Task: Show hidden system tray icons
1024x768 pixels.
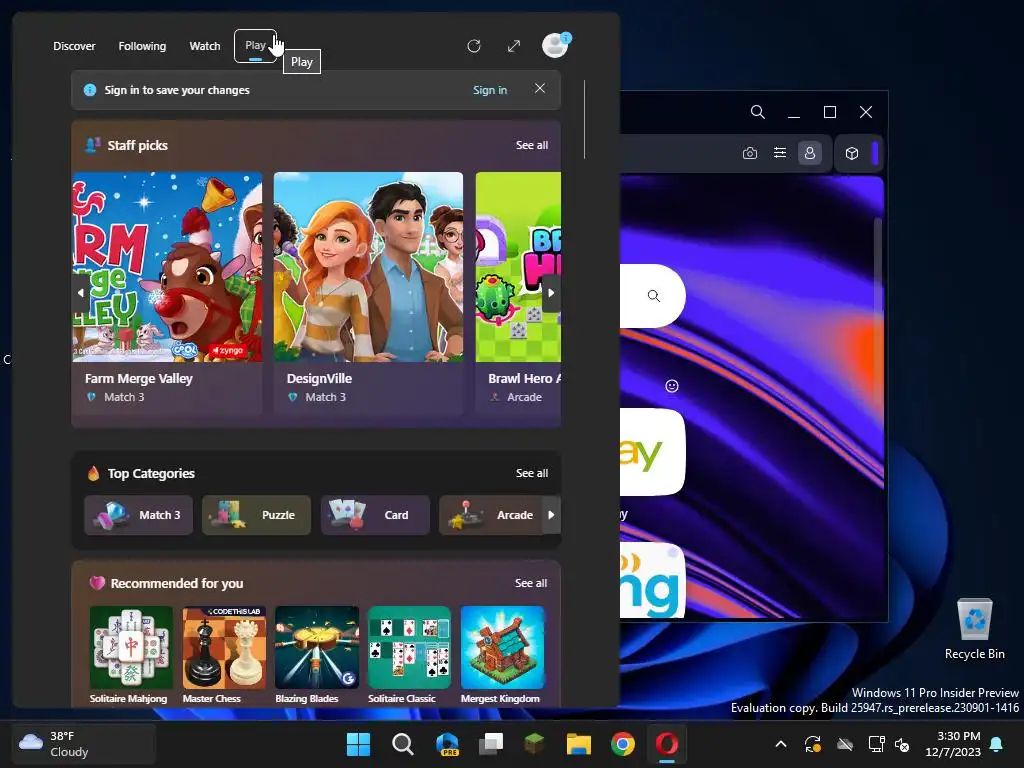Action: (780, 744)
